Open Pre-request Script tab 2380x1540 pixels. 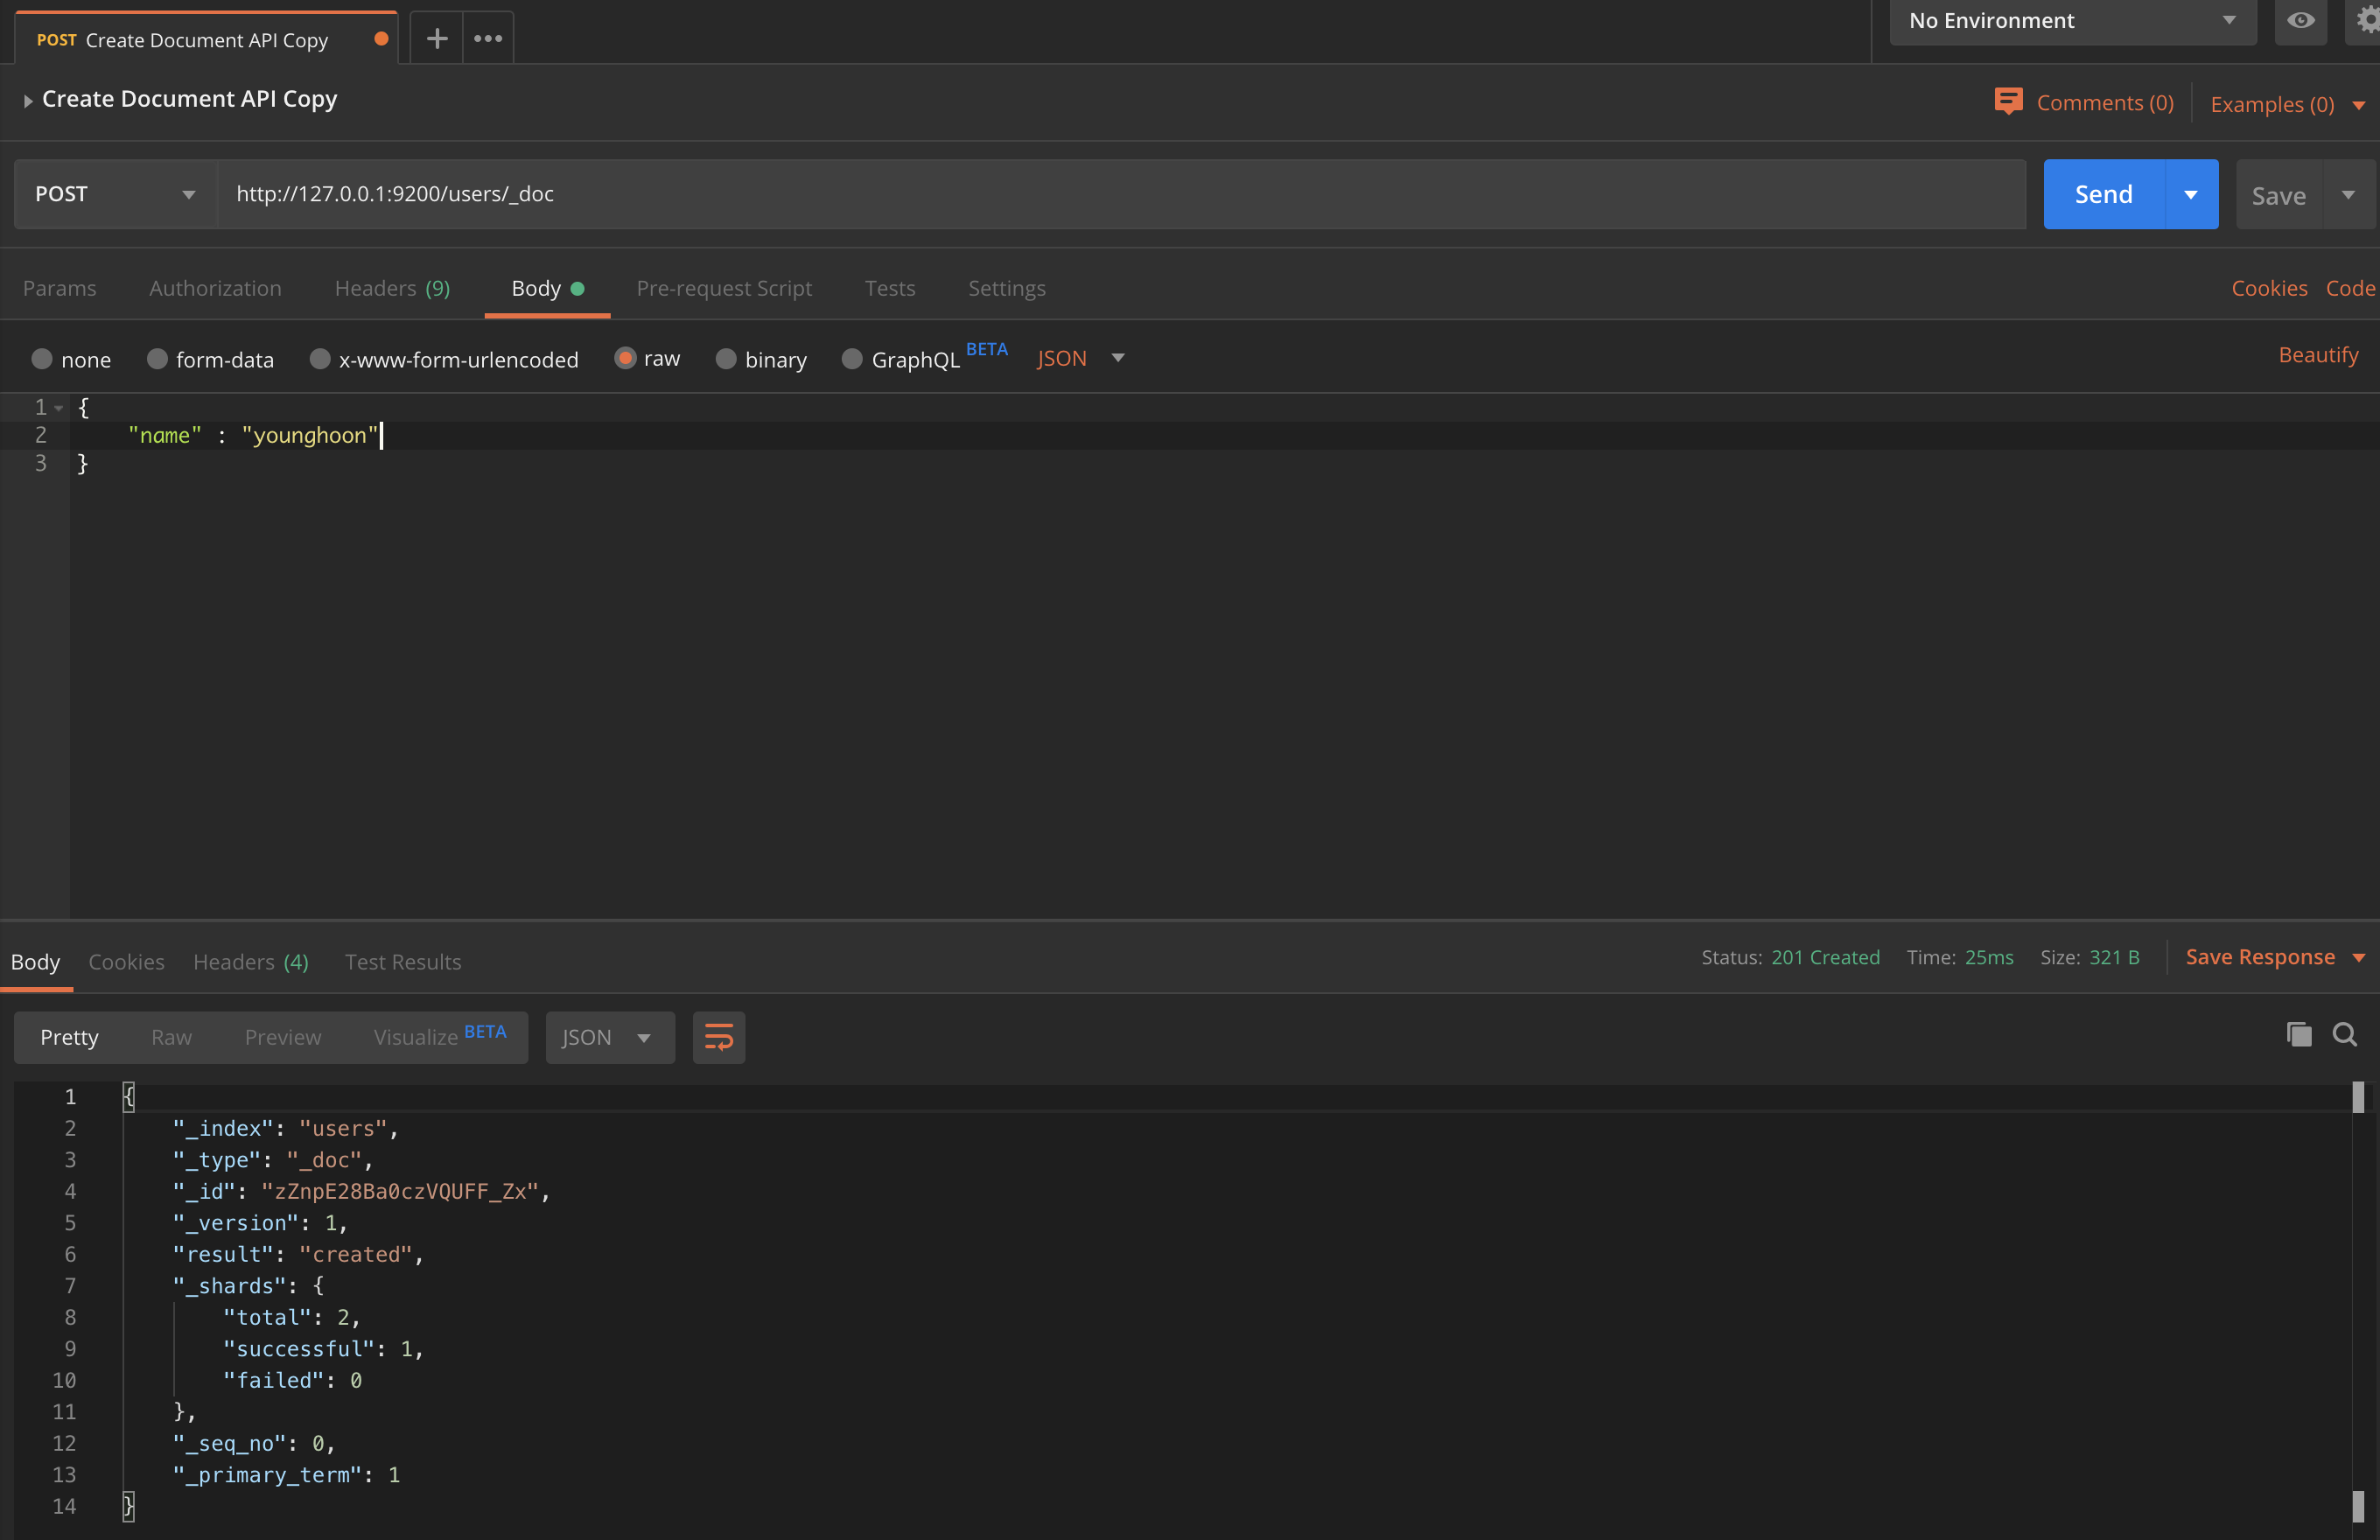724,288
